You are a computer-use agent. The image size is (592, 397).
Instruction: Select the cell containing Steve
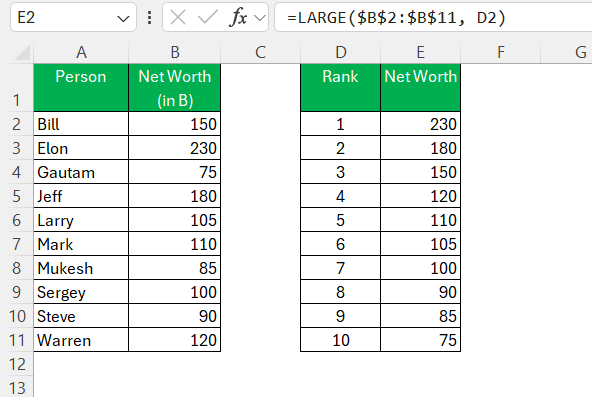coord(81,316)
